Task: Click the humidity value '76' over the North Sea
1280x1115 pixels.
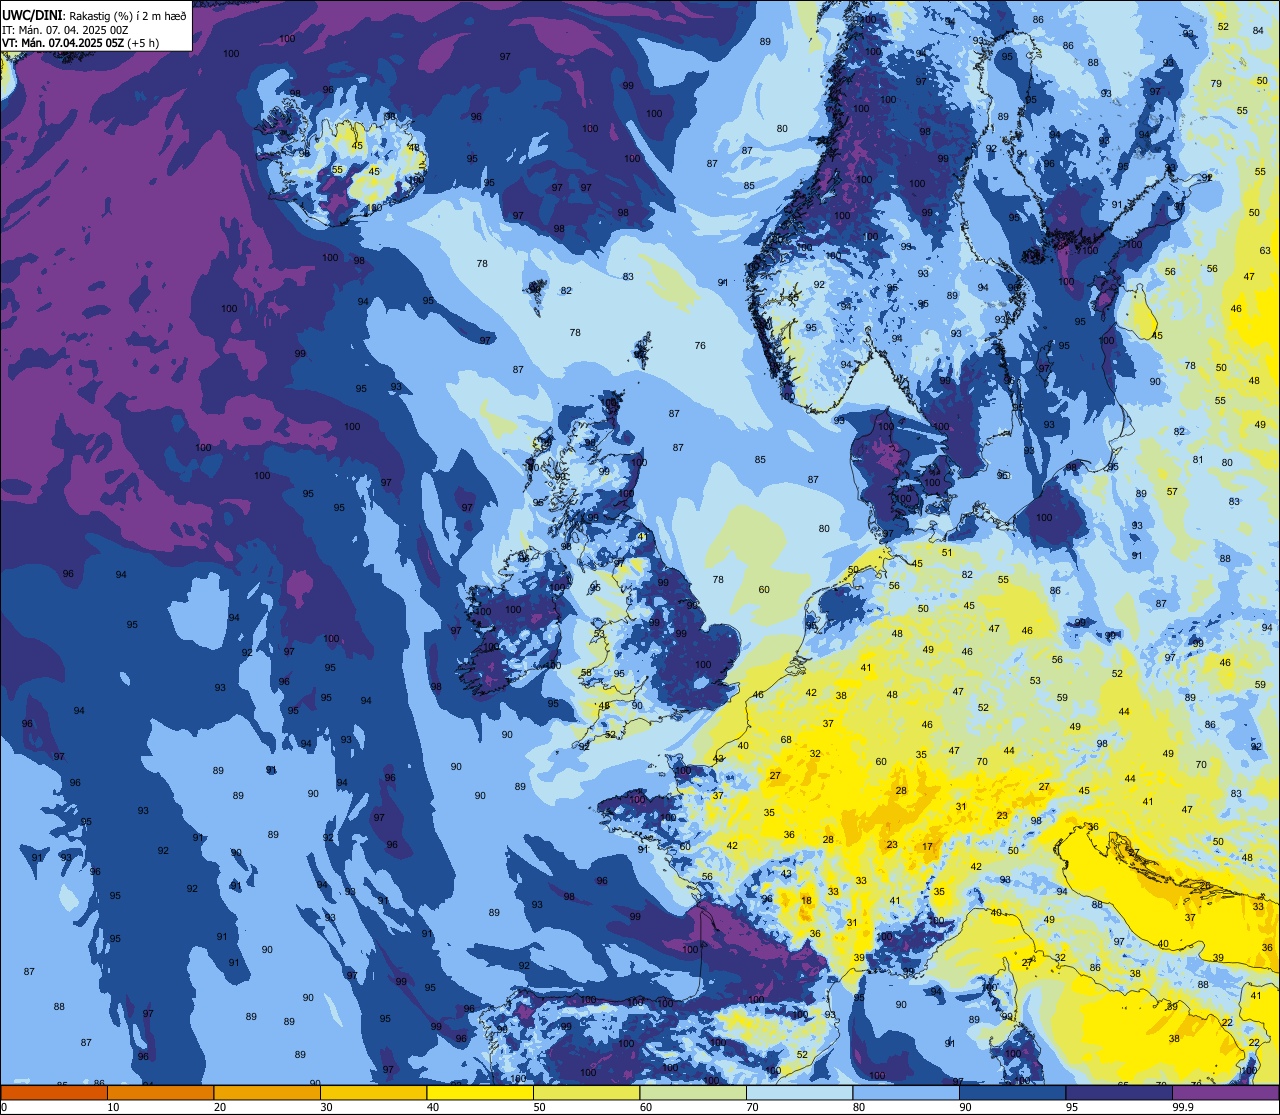Action: tap(700, 346)
